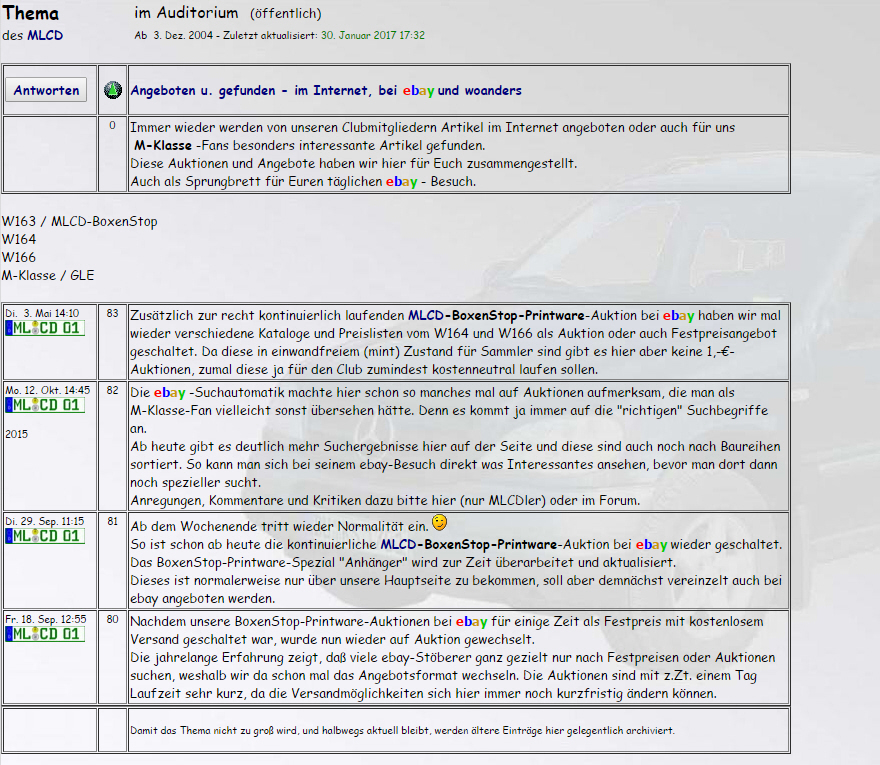Click ebay logo before 'für einige Zeit'
Viewport: 880px width, 765px height.
(471, 622)
